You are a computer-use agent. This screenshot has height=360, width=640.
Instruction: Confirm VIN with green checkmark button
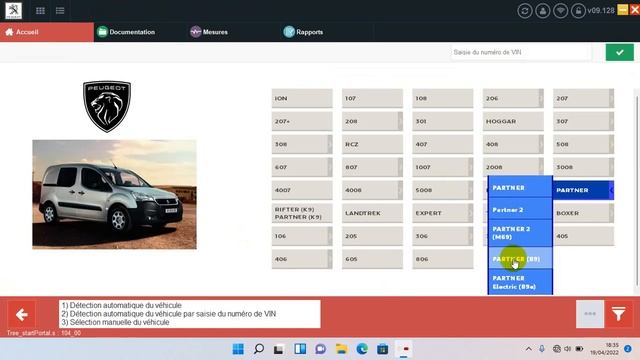coord(620,52)
